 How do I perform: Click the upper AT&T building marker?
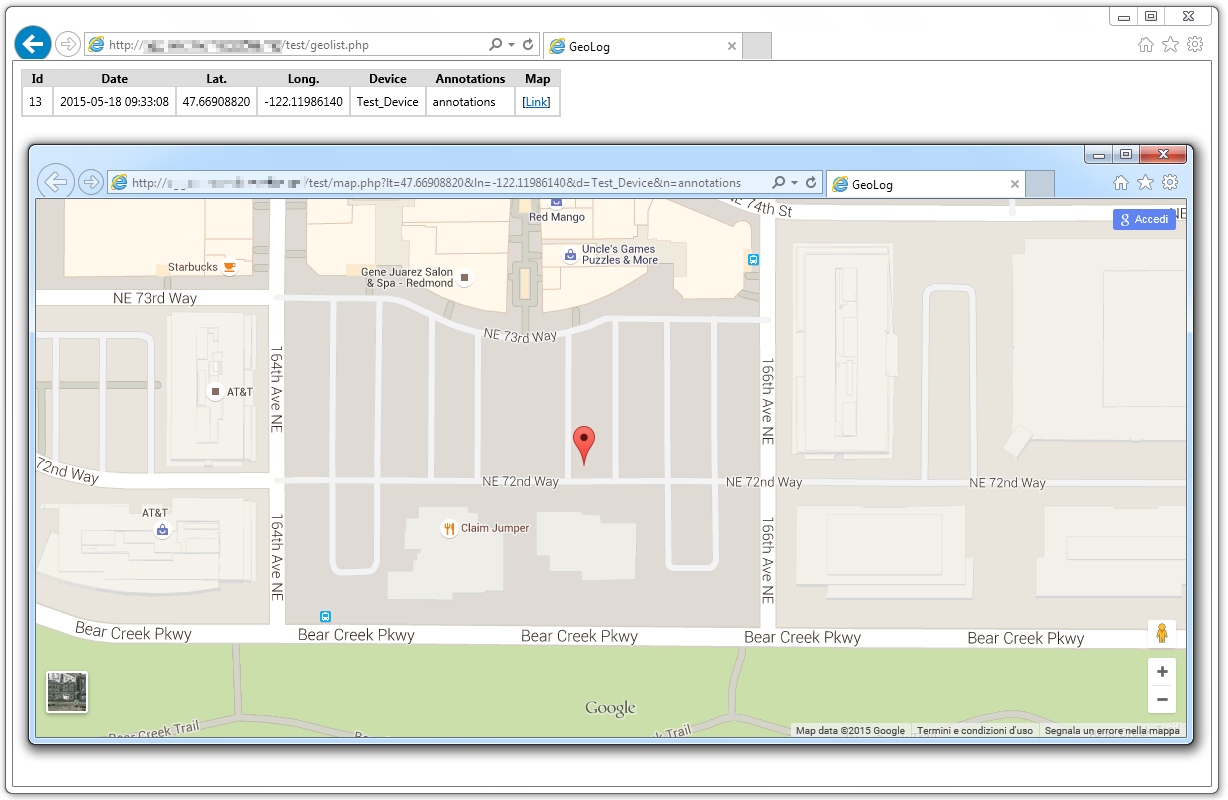pyautogui.click(x=214, y=392)
